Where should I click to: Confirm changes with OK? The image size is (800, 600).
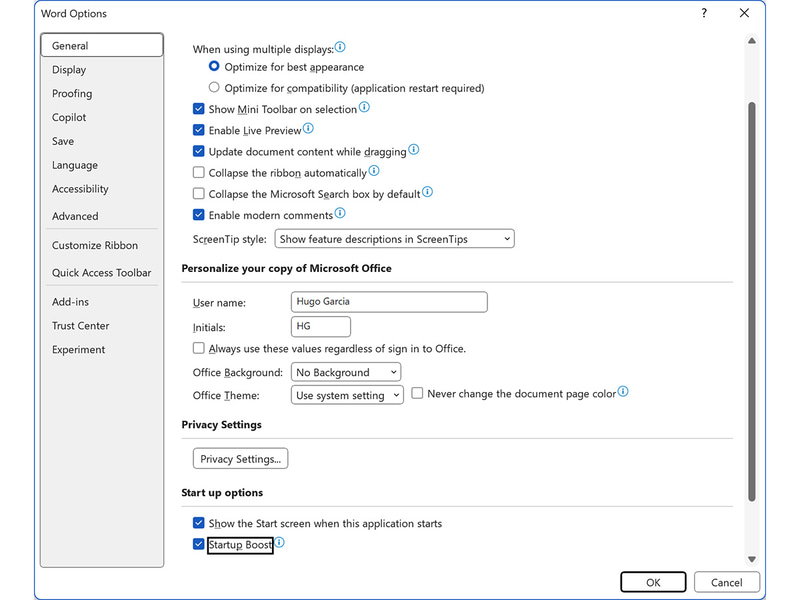pyautogui.click(x=653, y=582)
